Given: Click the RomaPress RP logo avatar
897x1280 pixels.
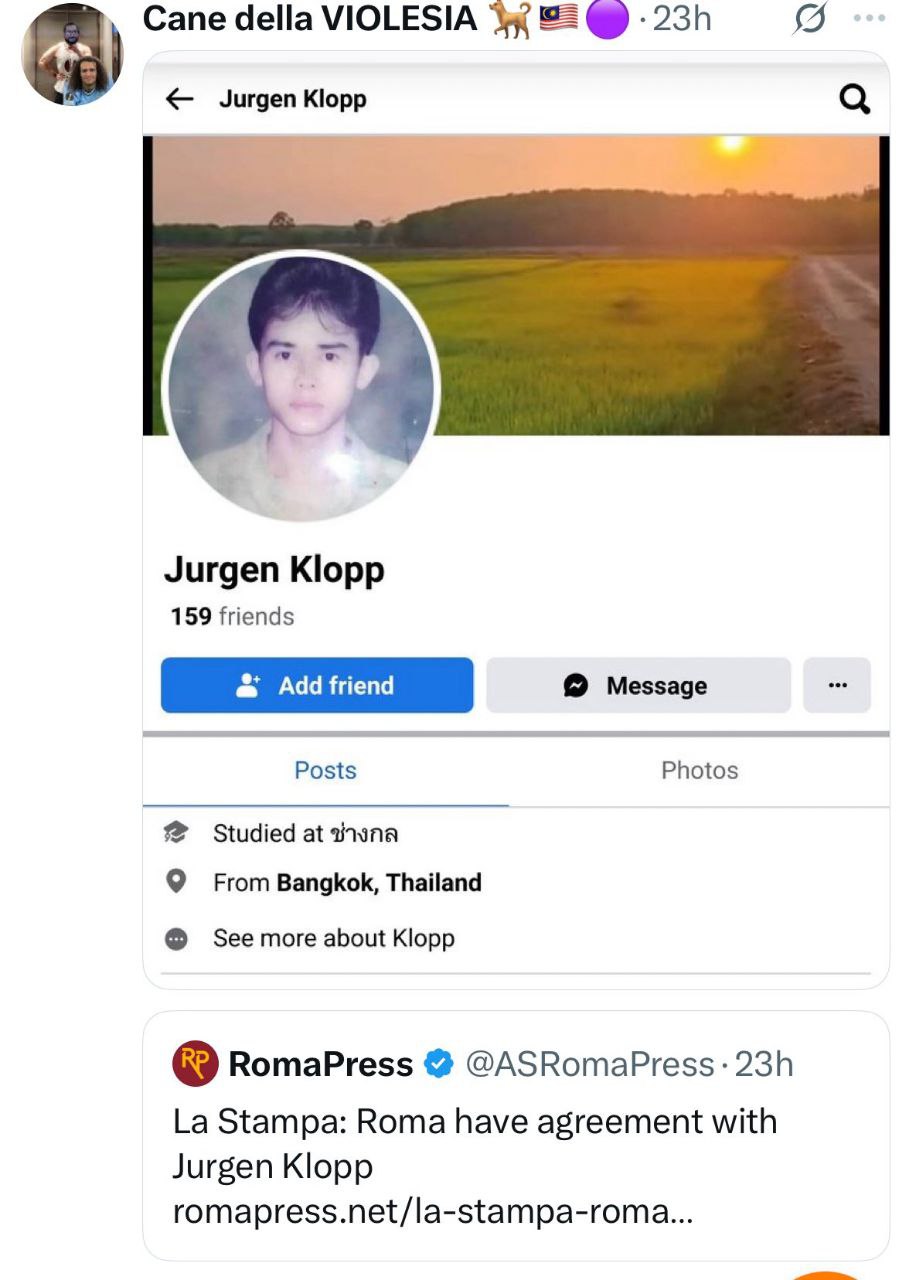Looking at the screenshot, I should click(x=195, y=1064).
